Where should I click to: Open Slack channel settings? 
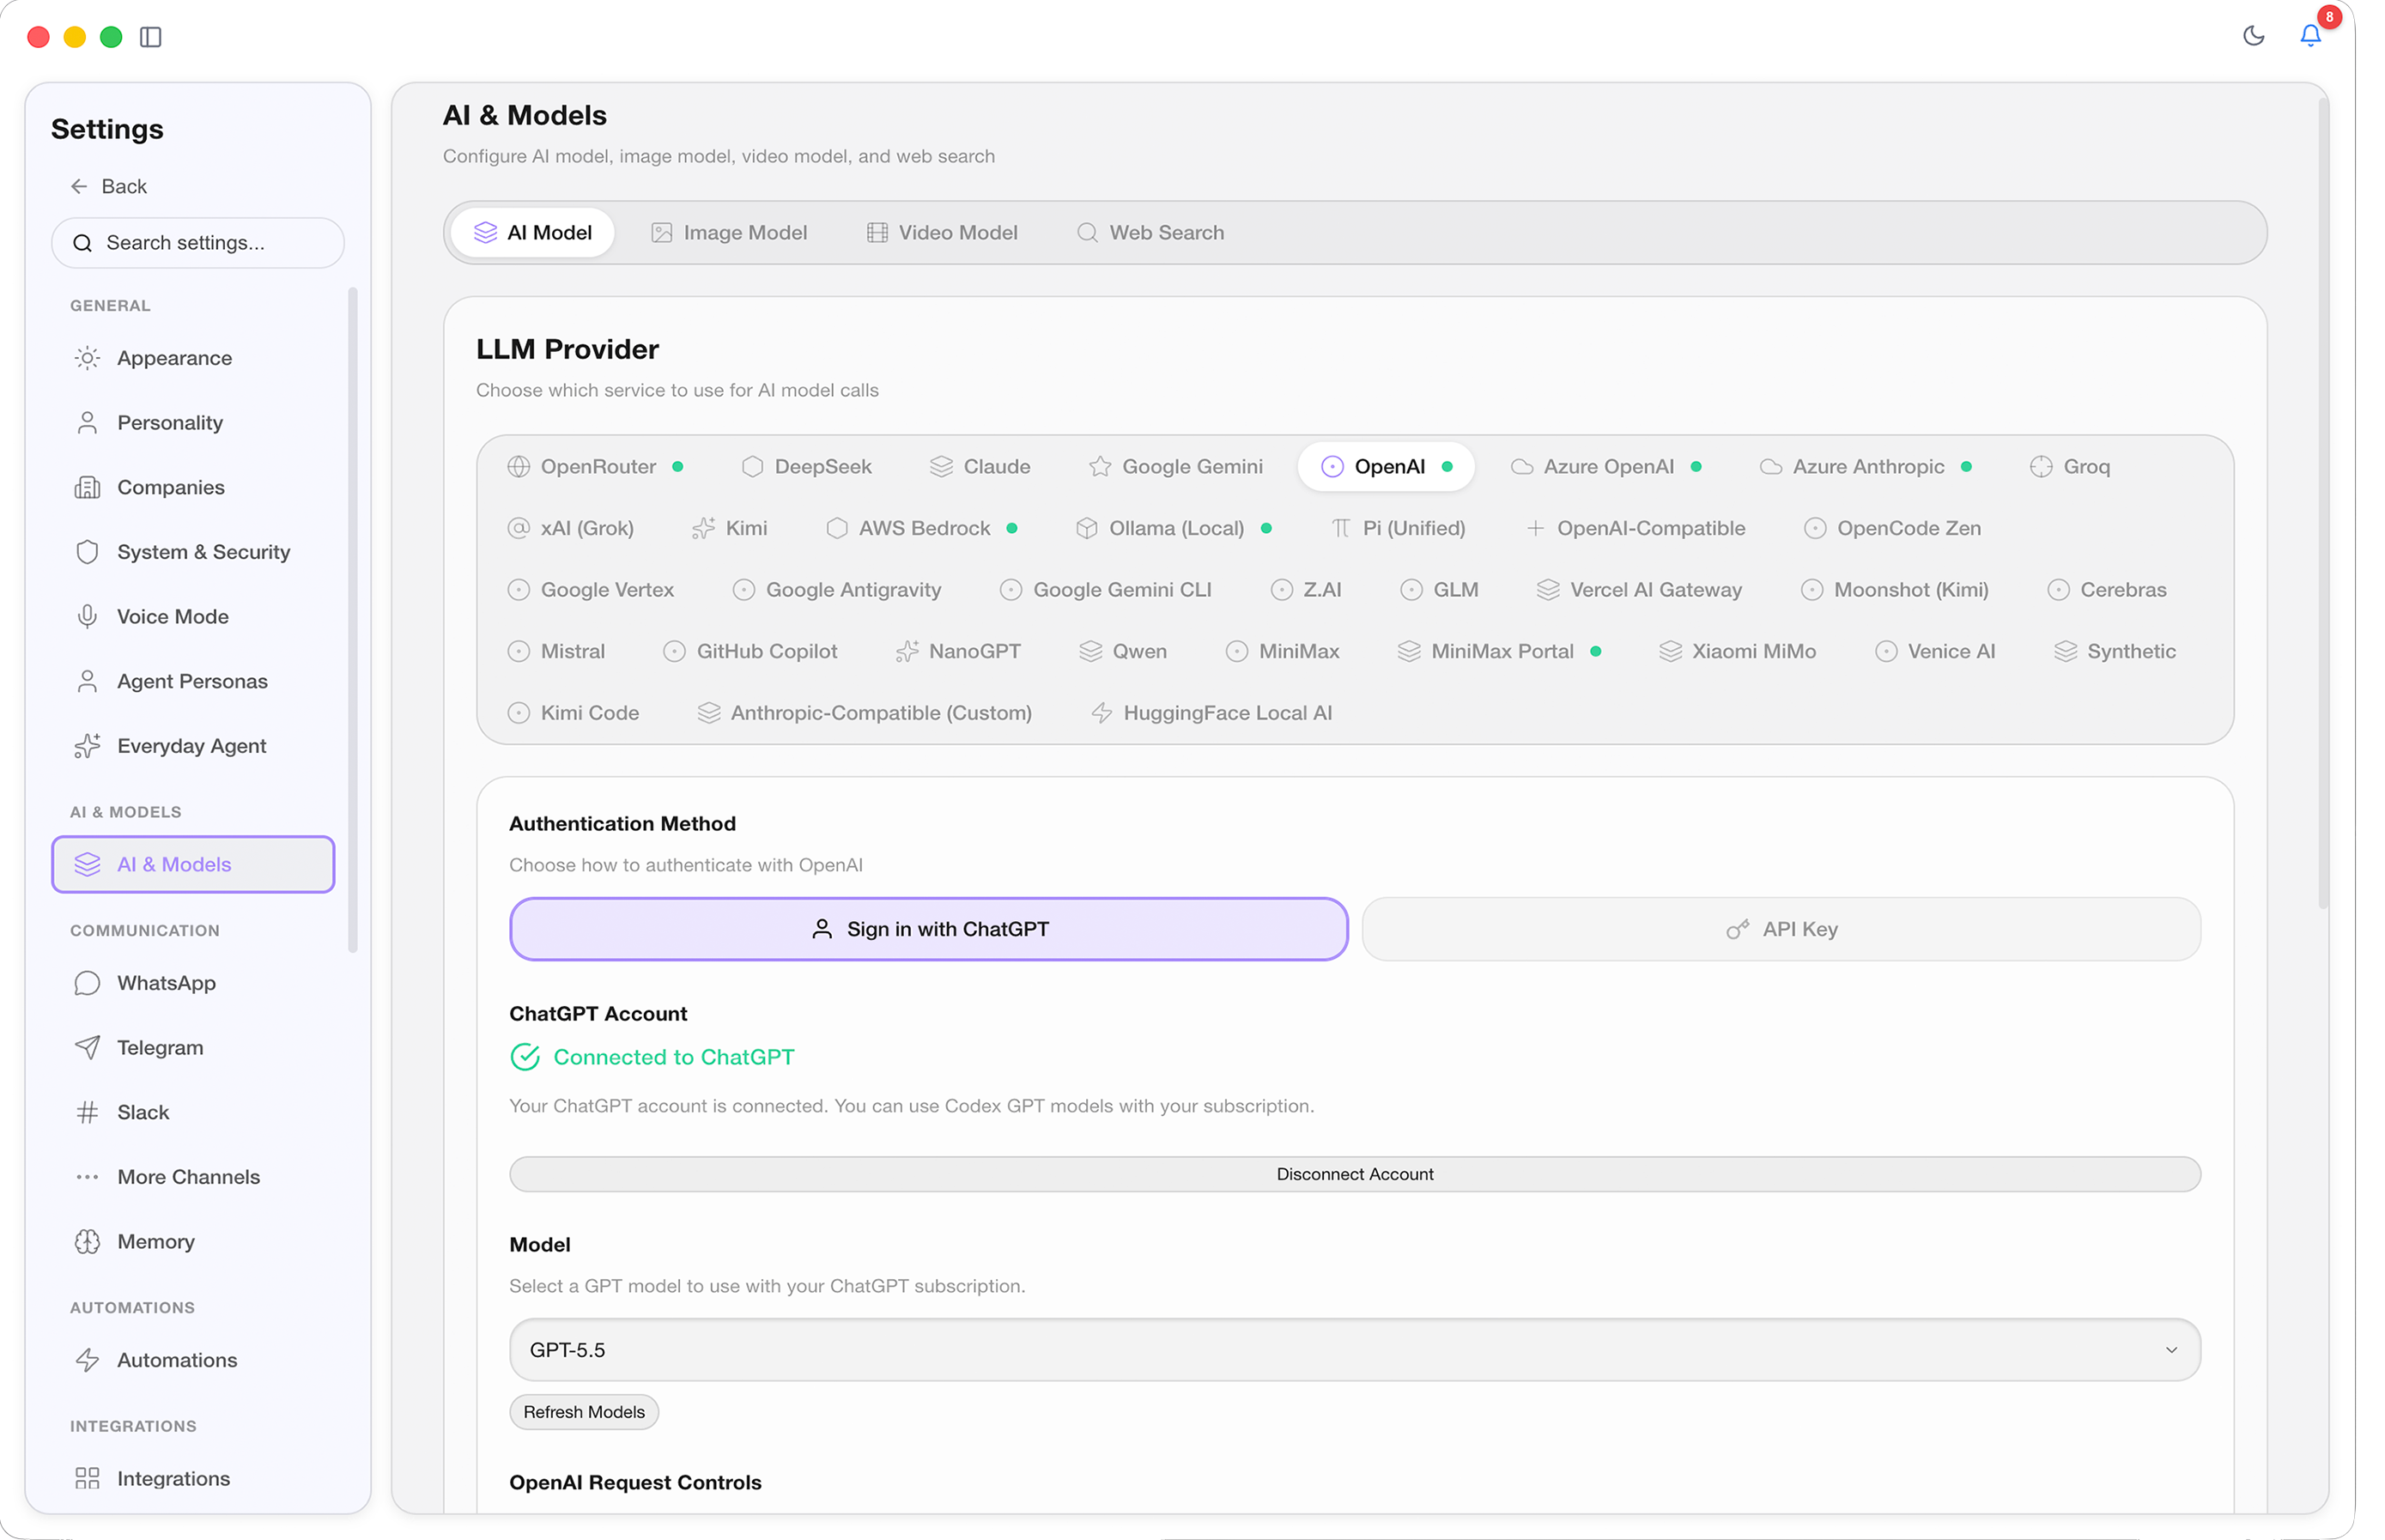point(192,1112)
